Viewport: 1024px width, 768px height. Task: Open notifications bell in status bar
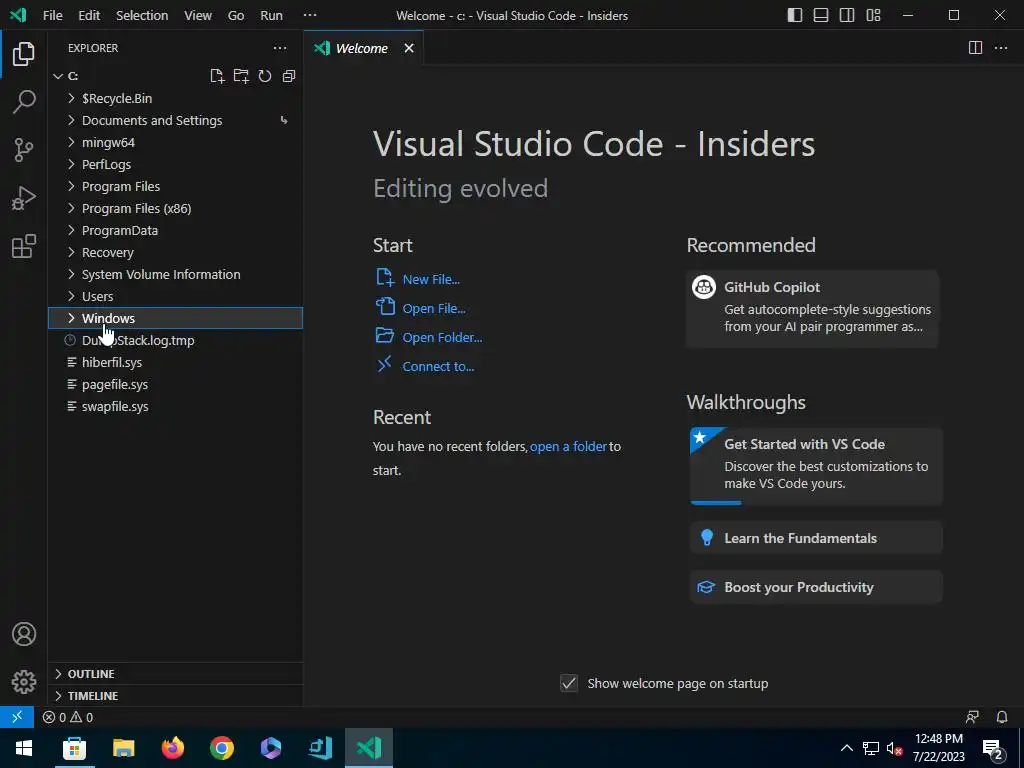pos(1002,717)
